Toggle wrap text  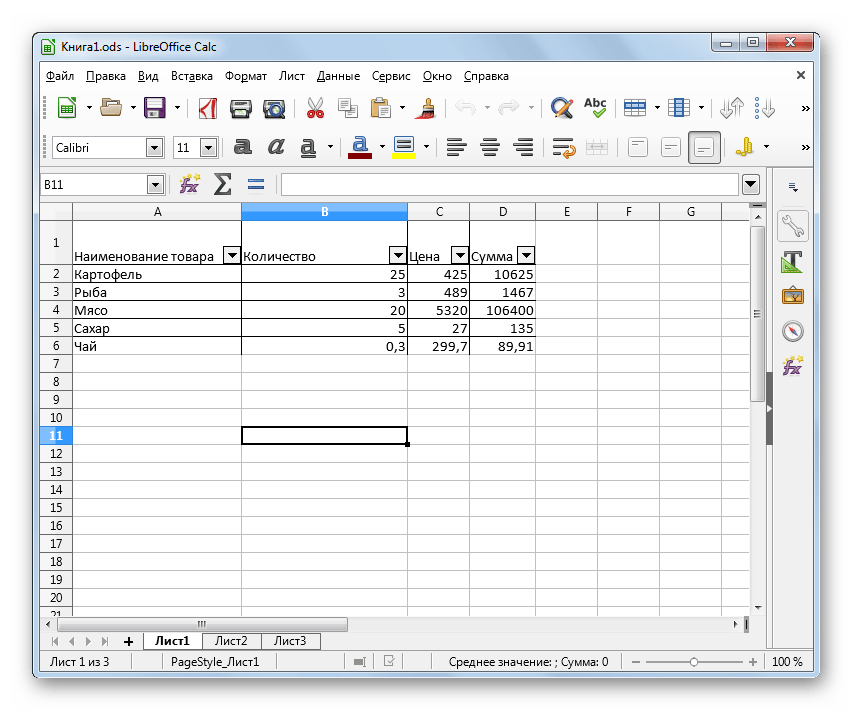[563, 147]
